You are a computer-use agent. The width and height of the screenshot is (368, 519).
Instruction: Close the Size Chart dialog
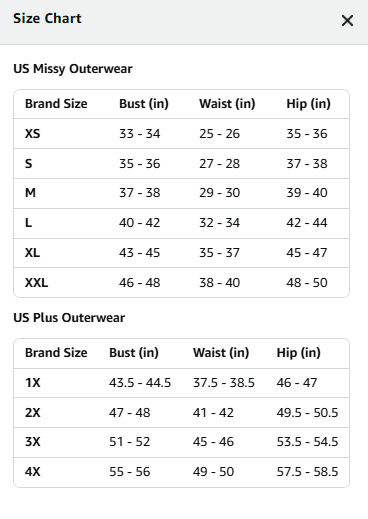tap(347, 21)
